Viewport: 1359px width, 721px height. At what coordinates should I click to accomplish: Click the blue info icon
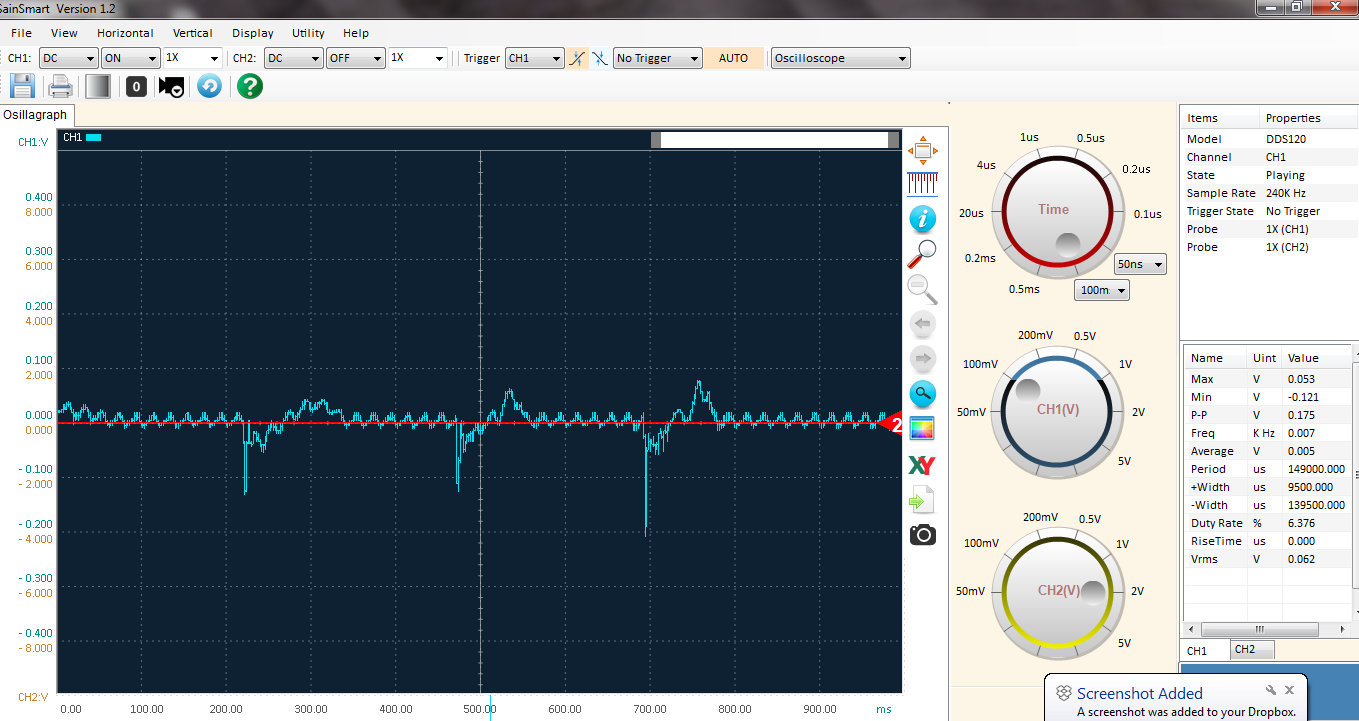922,219
